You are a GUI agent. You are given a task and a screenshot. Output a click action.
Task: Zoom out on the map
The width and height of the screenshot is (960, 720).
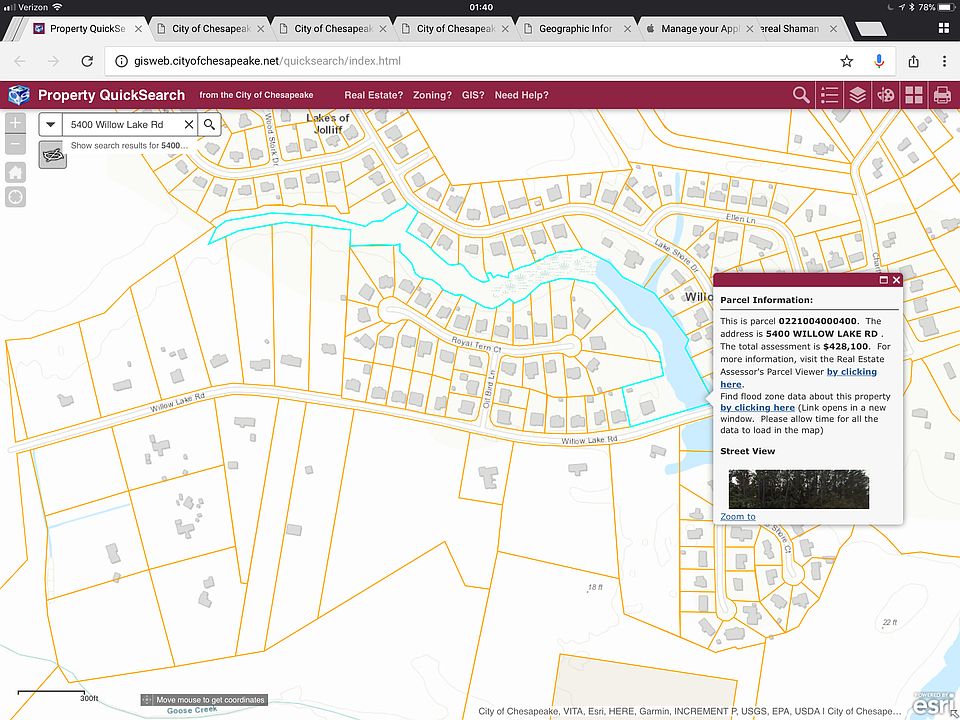click(x=15, y=146)
